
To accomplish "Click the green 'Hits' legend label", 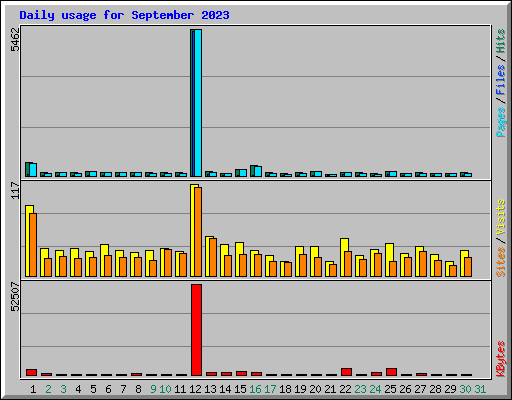I will point(501,41).
